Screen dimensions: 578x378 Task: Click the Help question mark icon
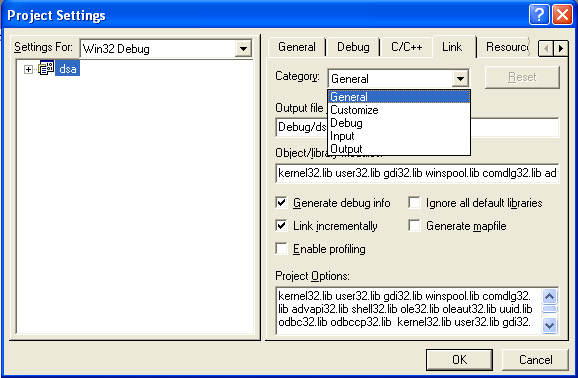[539, 15]
